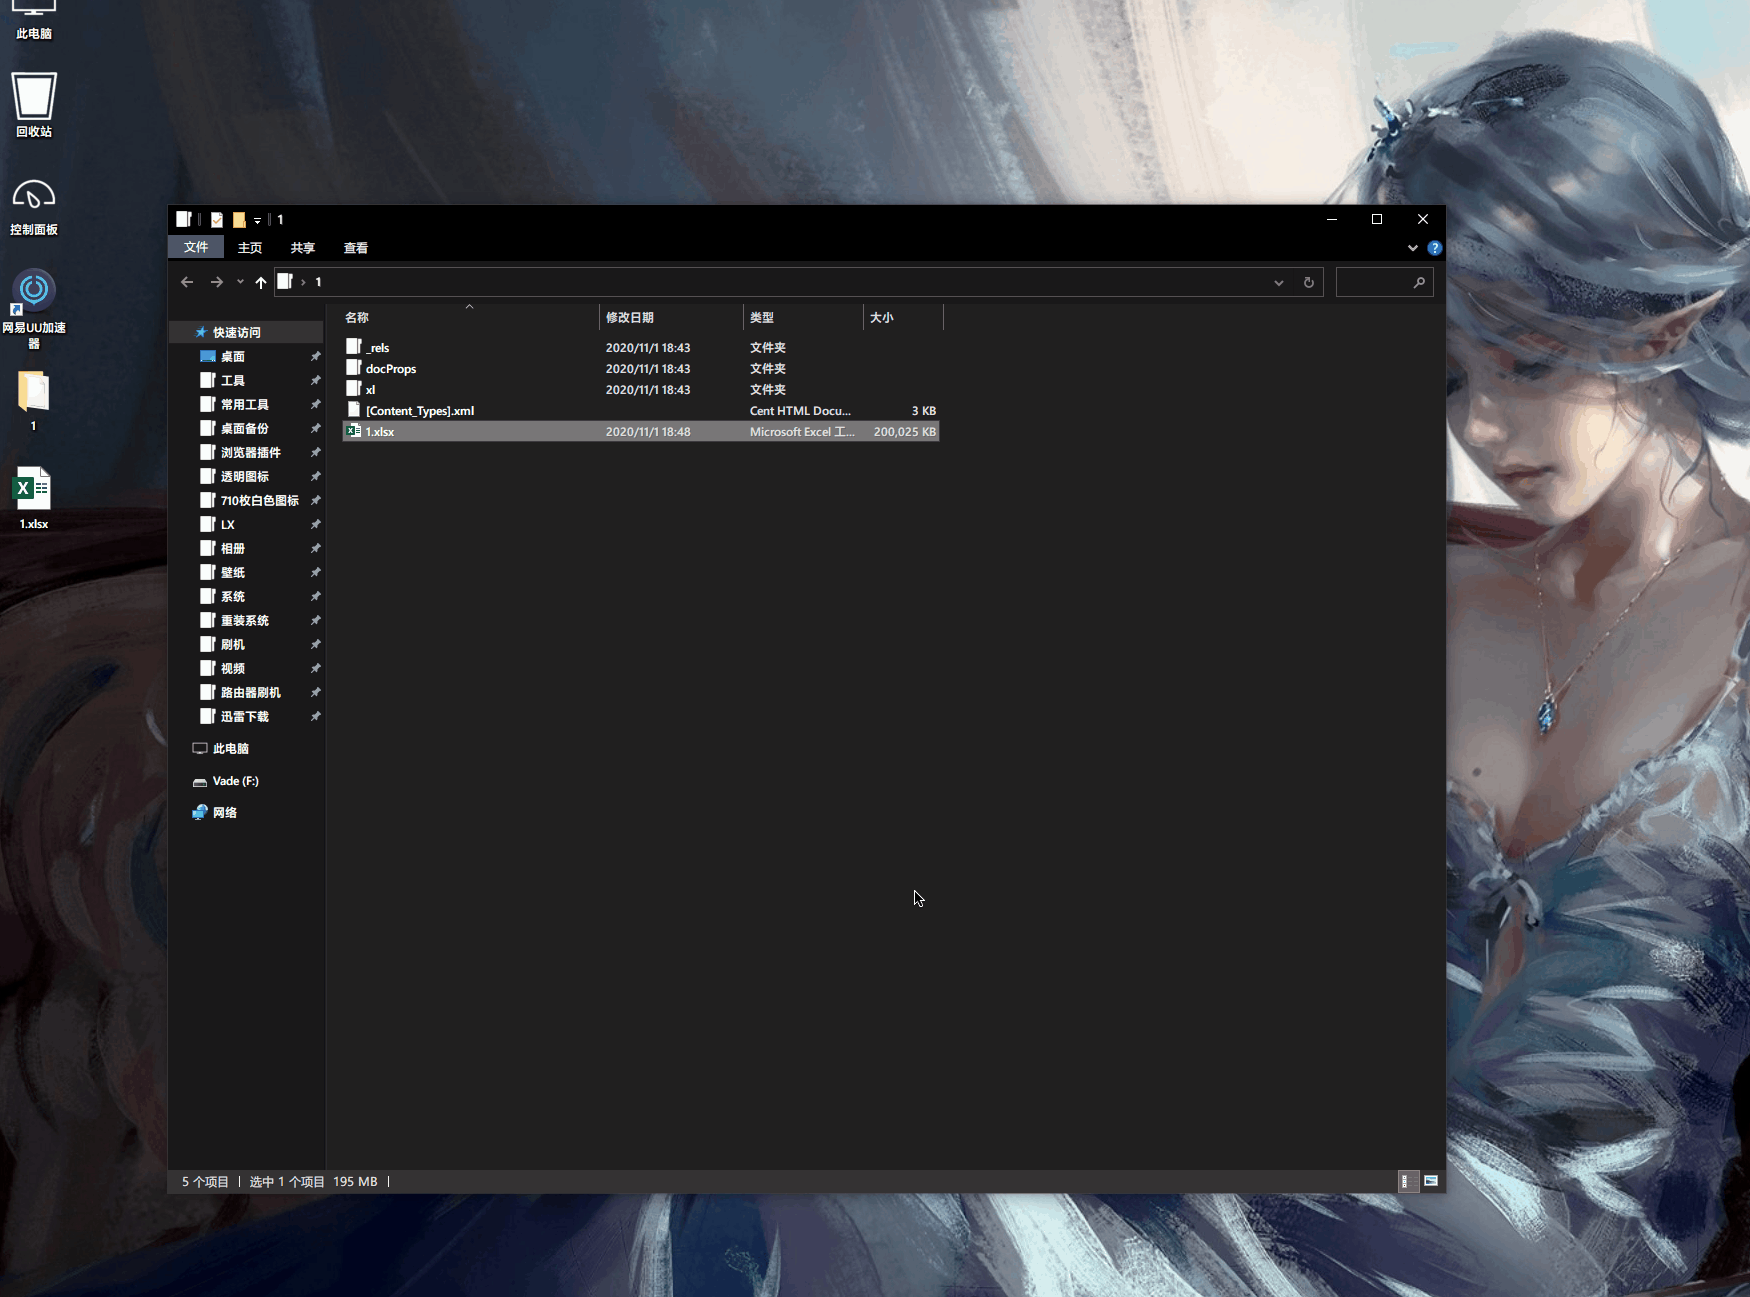Refresh the current folder
1750x1297 pixels.
(x=1308, y=283)
